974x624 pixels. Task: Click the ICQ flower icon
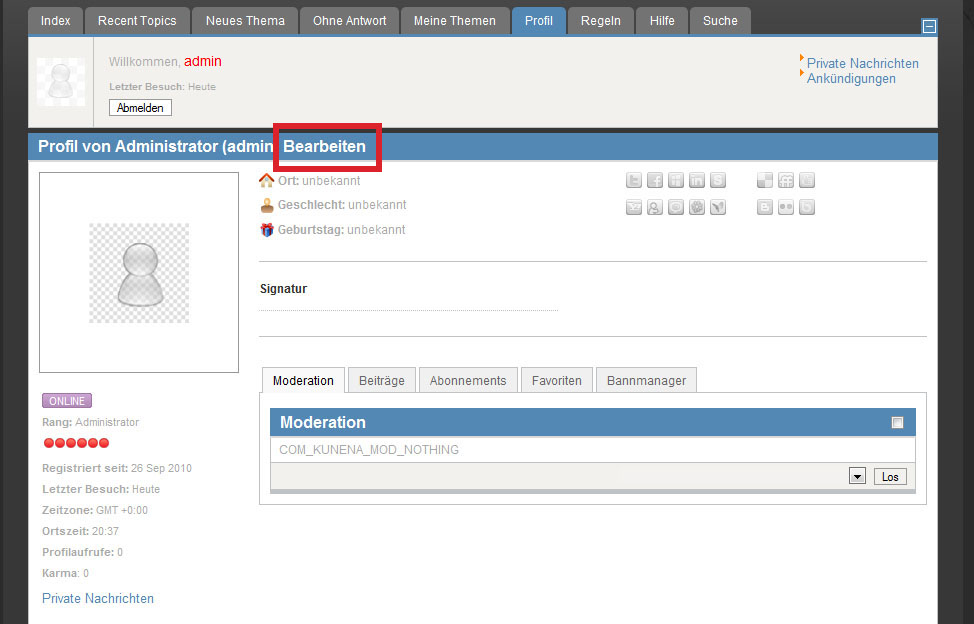(x=697, y=207)
